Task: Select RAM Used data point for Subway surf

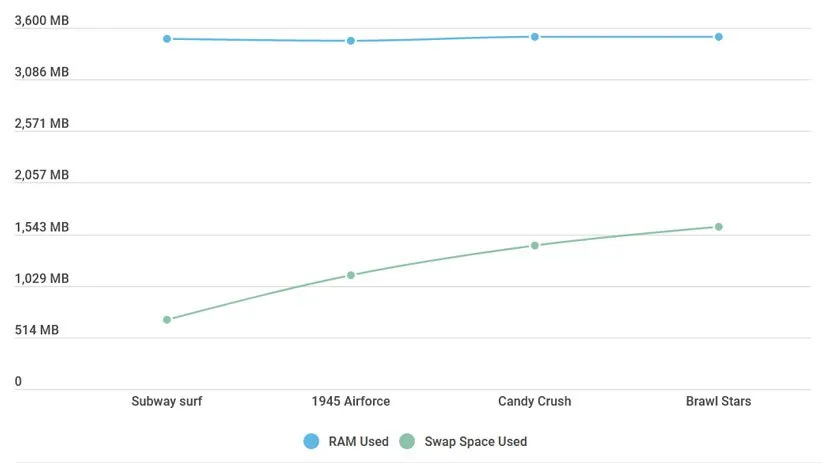Action: click(167, 39)
